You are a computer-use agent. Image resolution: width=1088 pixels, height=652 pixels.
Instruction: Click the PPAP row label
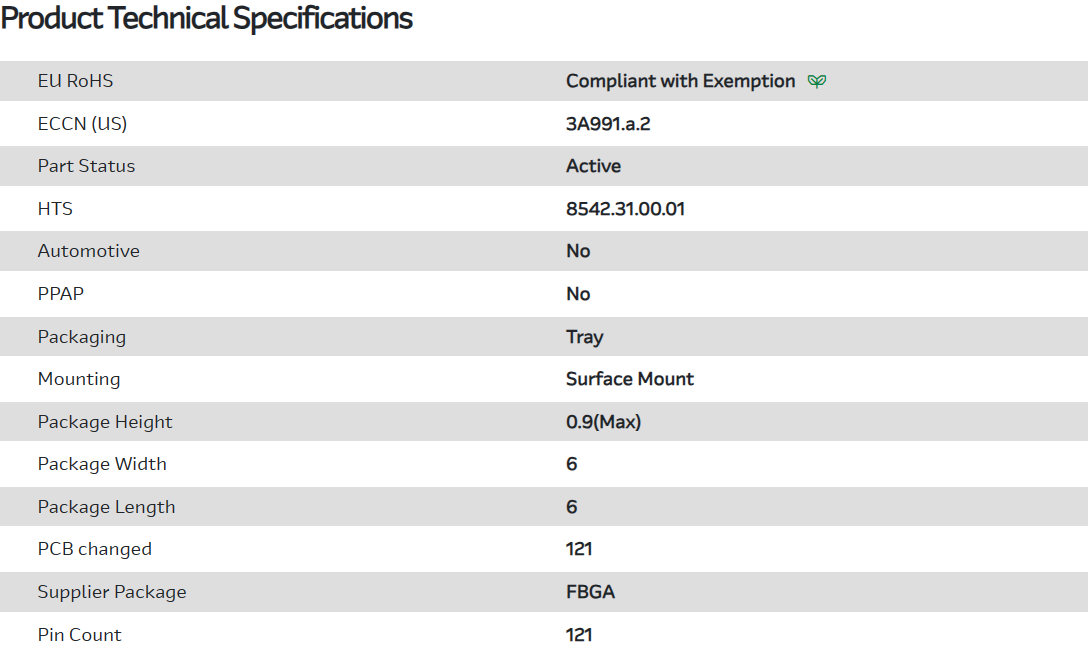click(x=59, y=294)
